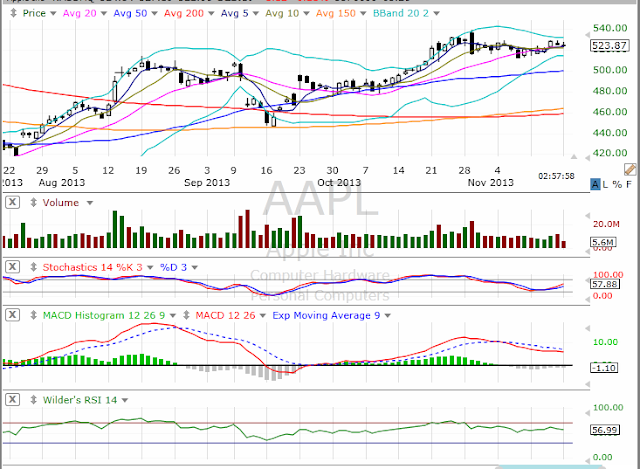Open the Price dropdown arrow
Viewport: 640px width, 469px height.
point(53,14)
